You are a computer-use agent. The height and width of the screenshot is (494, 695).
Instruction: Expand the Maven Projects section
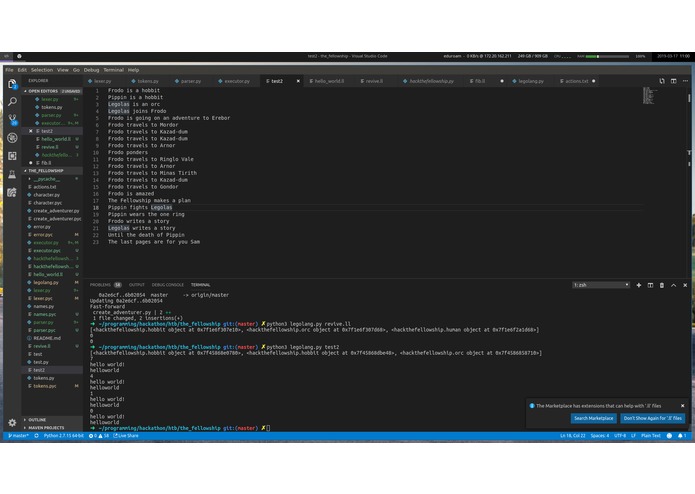point(52,428)
